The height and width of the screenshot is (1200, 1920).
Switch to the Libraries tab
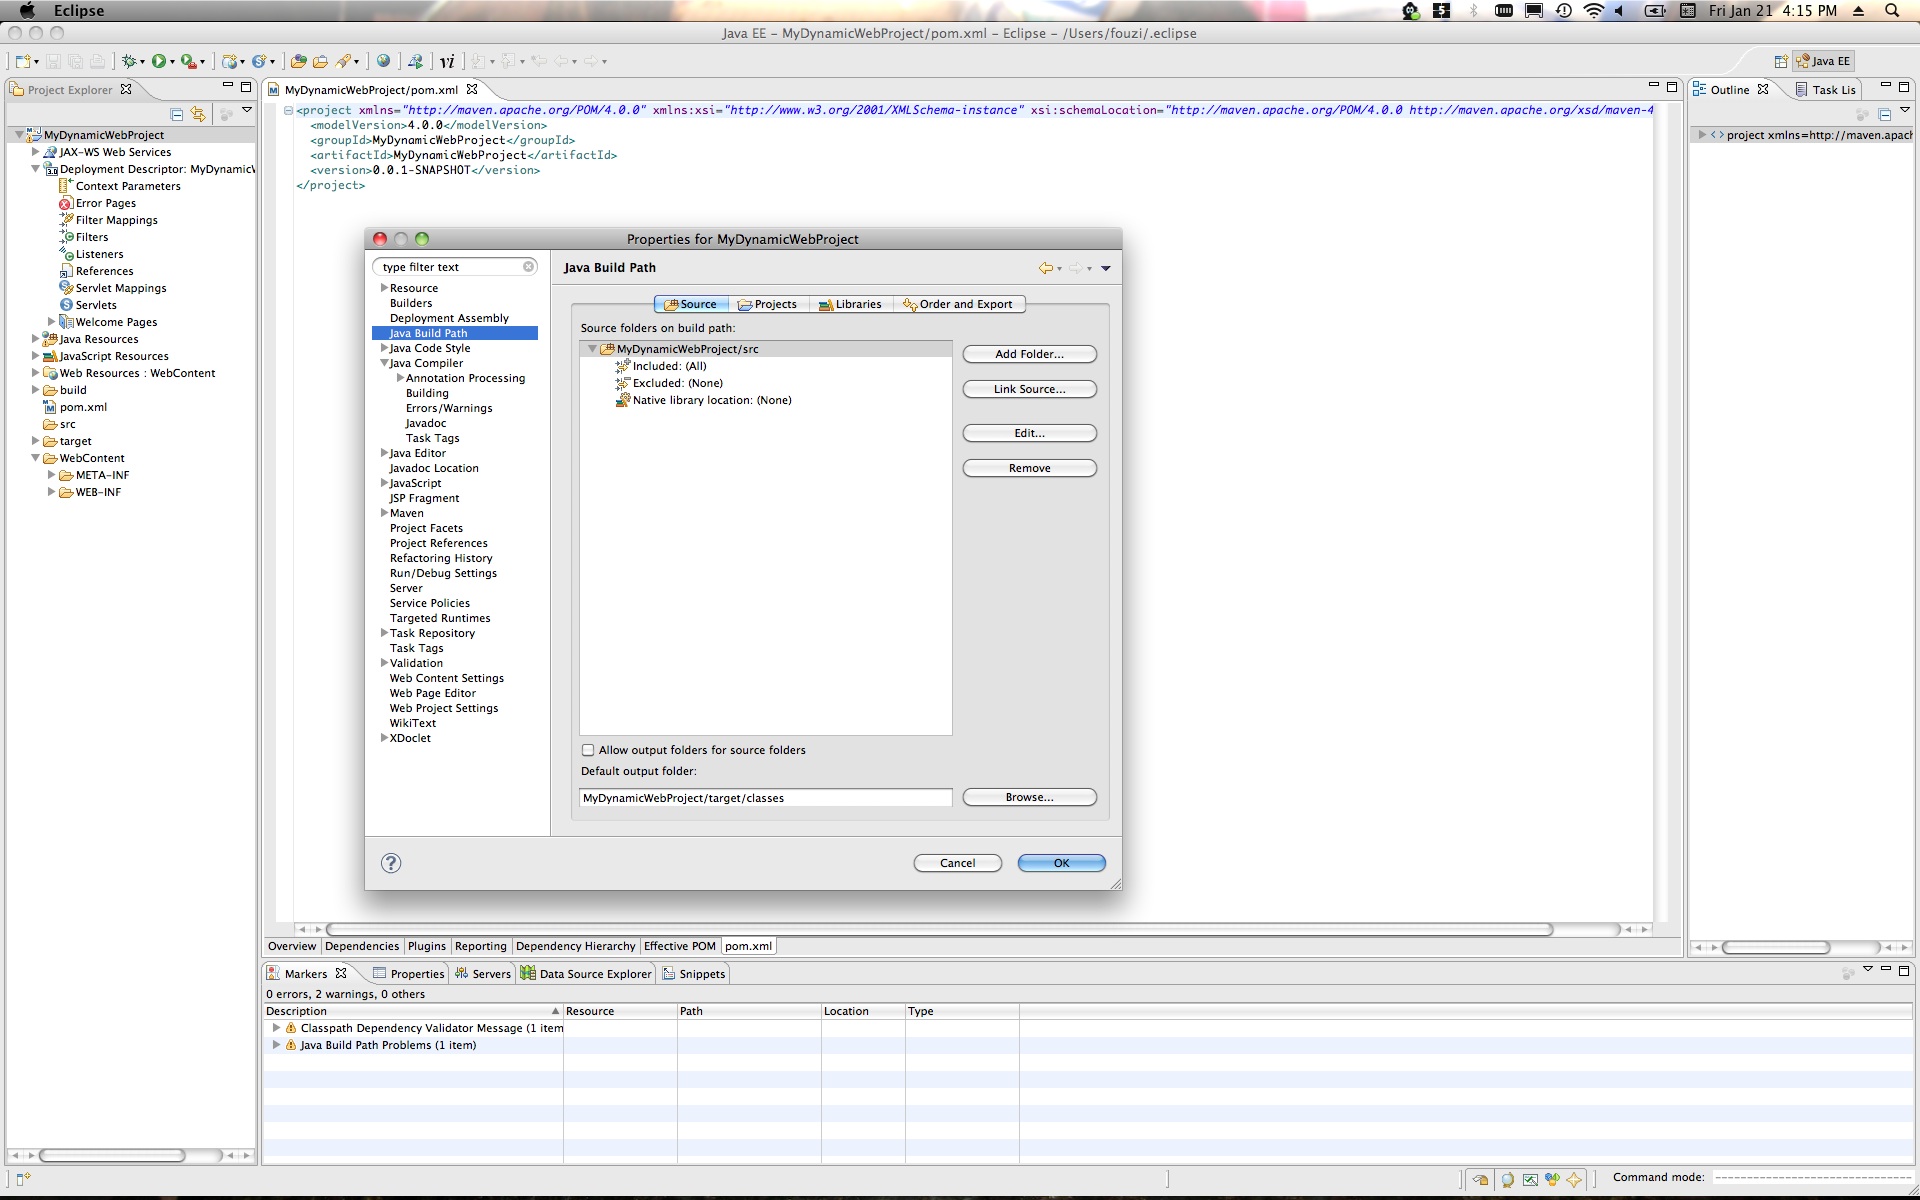[850, 304]
